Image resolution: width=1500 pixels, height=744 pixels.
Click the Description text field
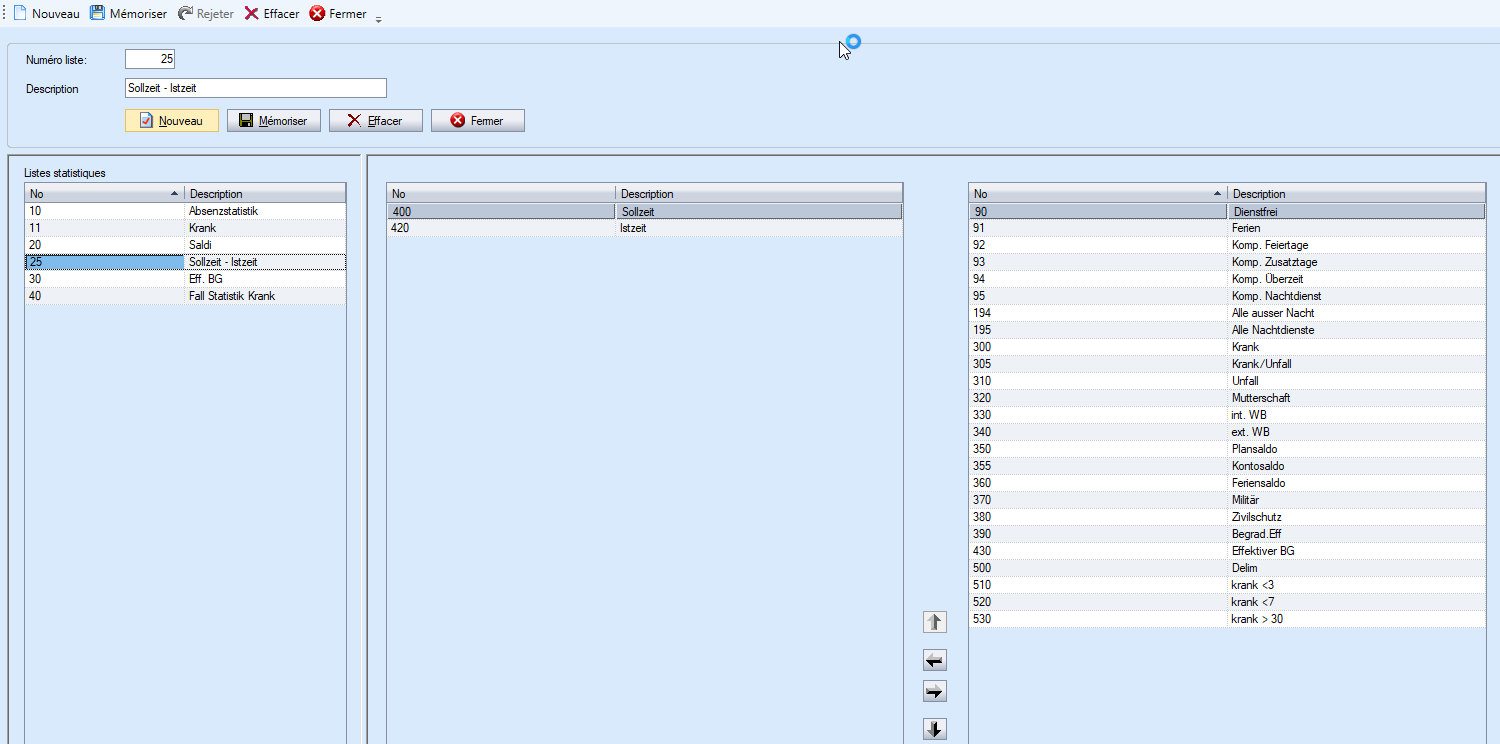[x=255, y=89]
